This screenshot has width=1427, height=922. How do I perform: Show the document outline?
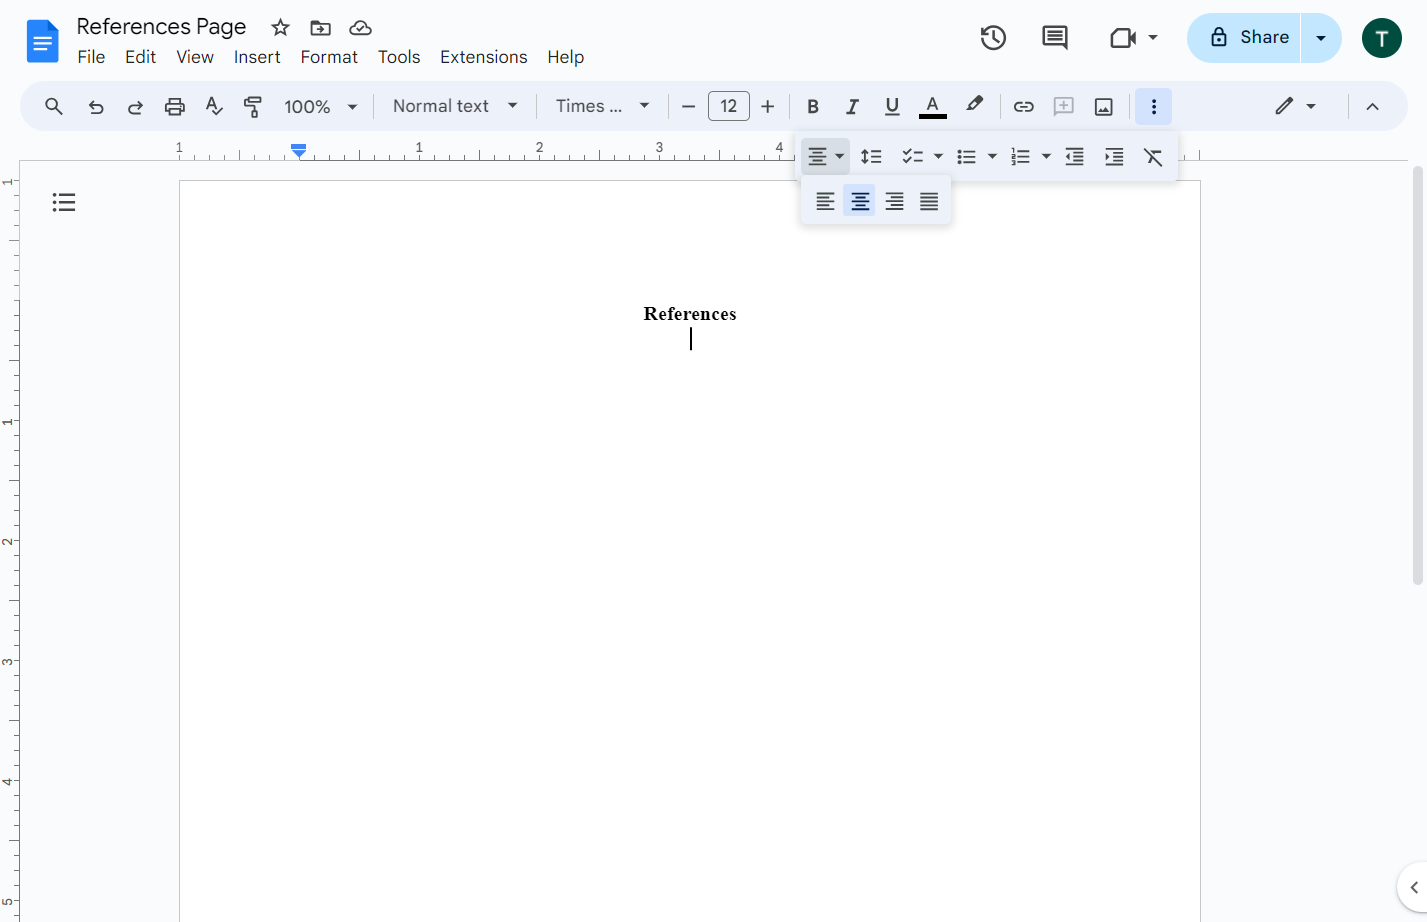[64, 203]
